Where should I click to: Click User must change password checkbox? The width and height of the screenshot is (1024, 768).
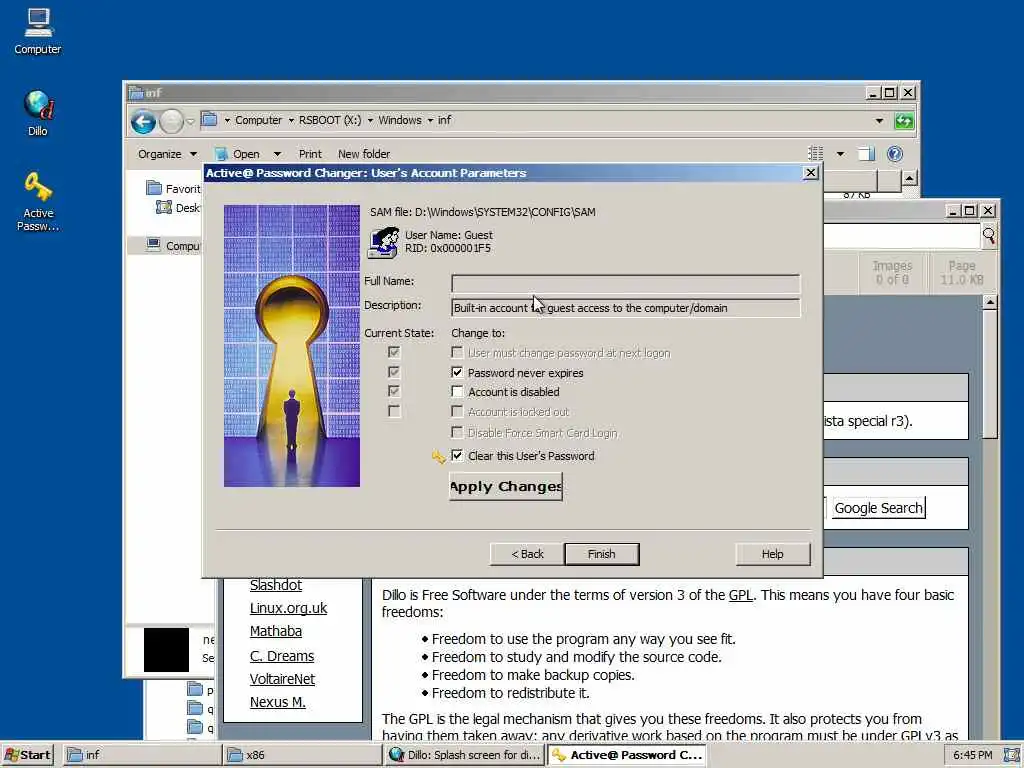457,353
